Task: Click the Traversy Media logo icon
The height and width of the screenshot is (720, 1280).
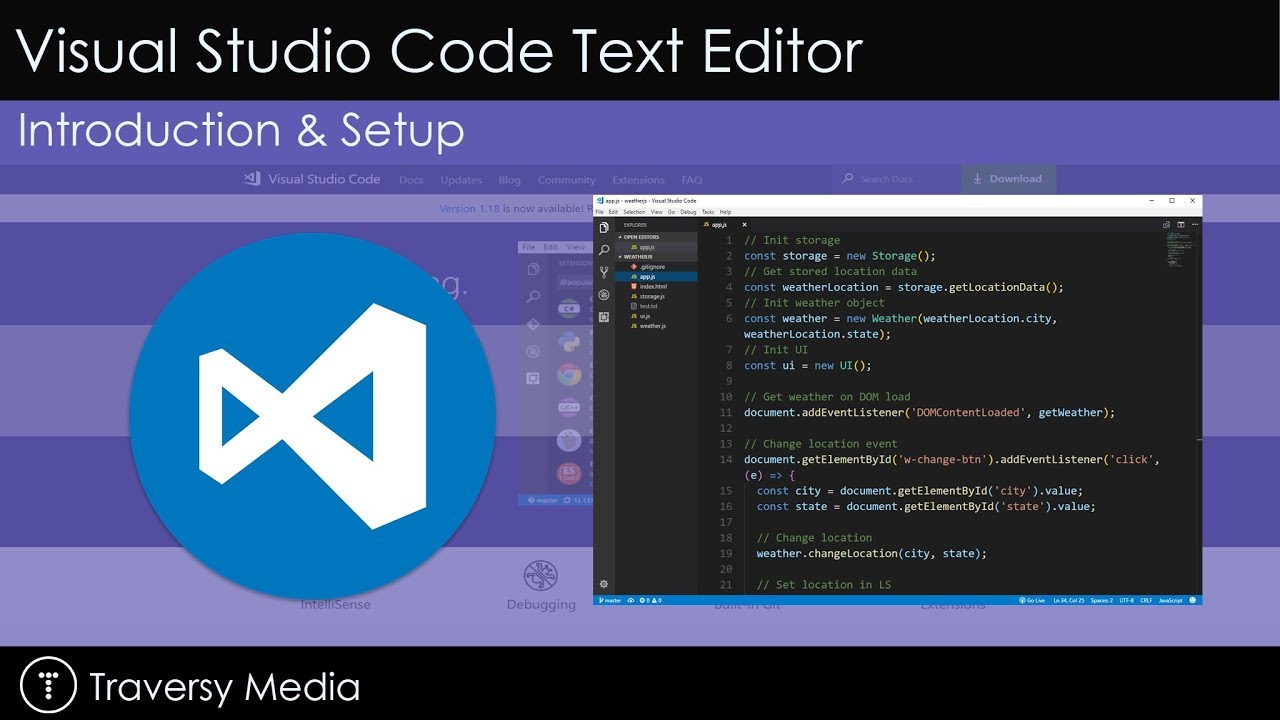Action: click(x=49, y=685)
